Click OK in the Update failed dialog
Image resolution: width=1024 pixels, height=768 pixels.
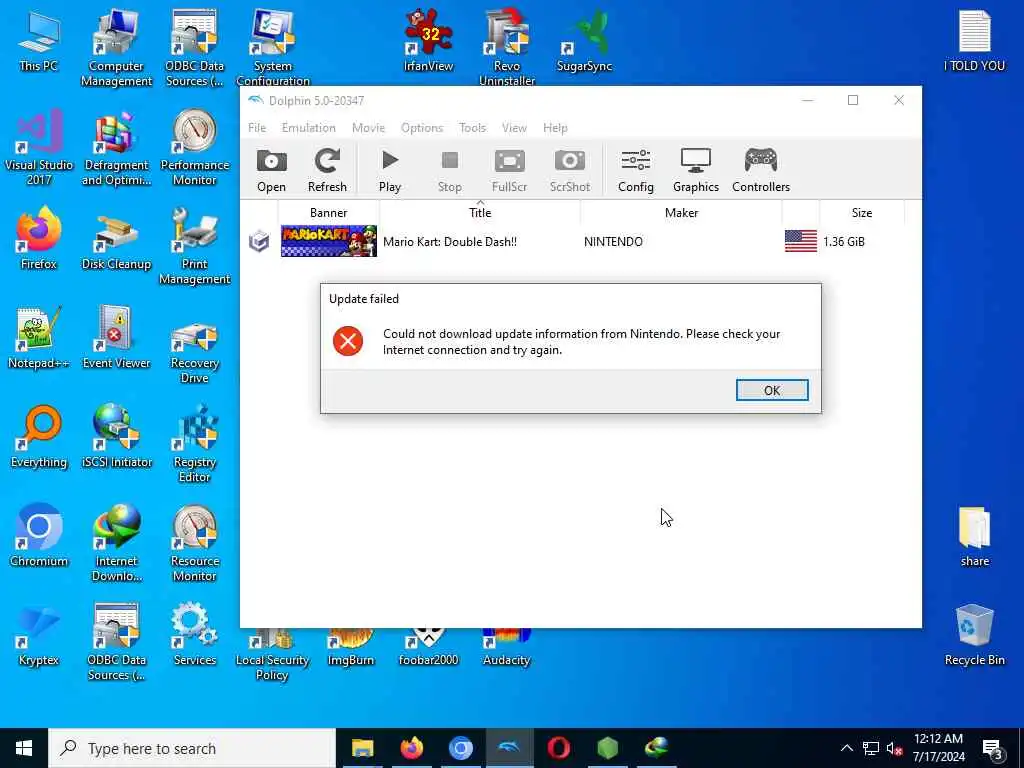772,390
